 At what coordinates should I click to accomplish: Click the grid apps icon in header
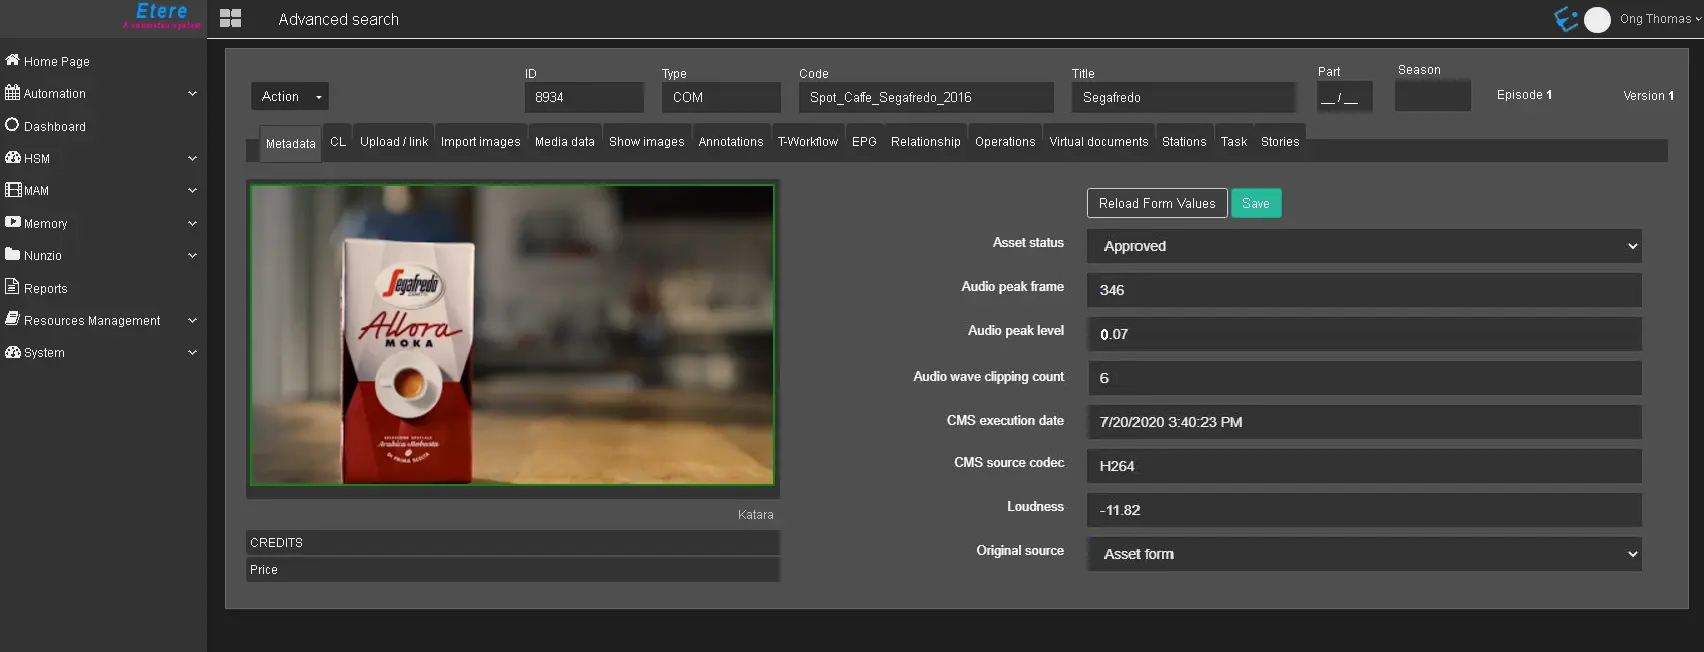pyautogui.click(x=230, y=18)
